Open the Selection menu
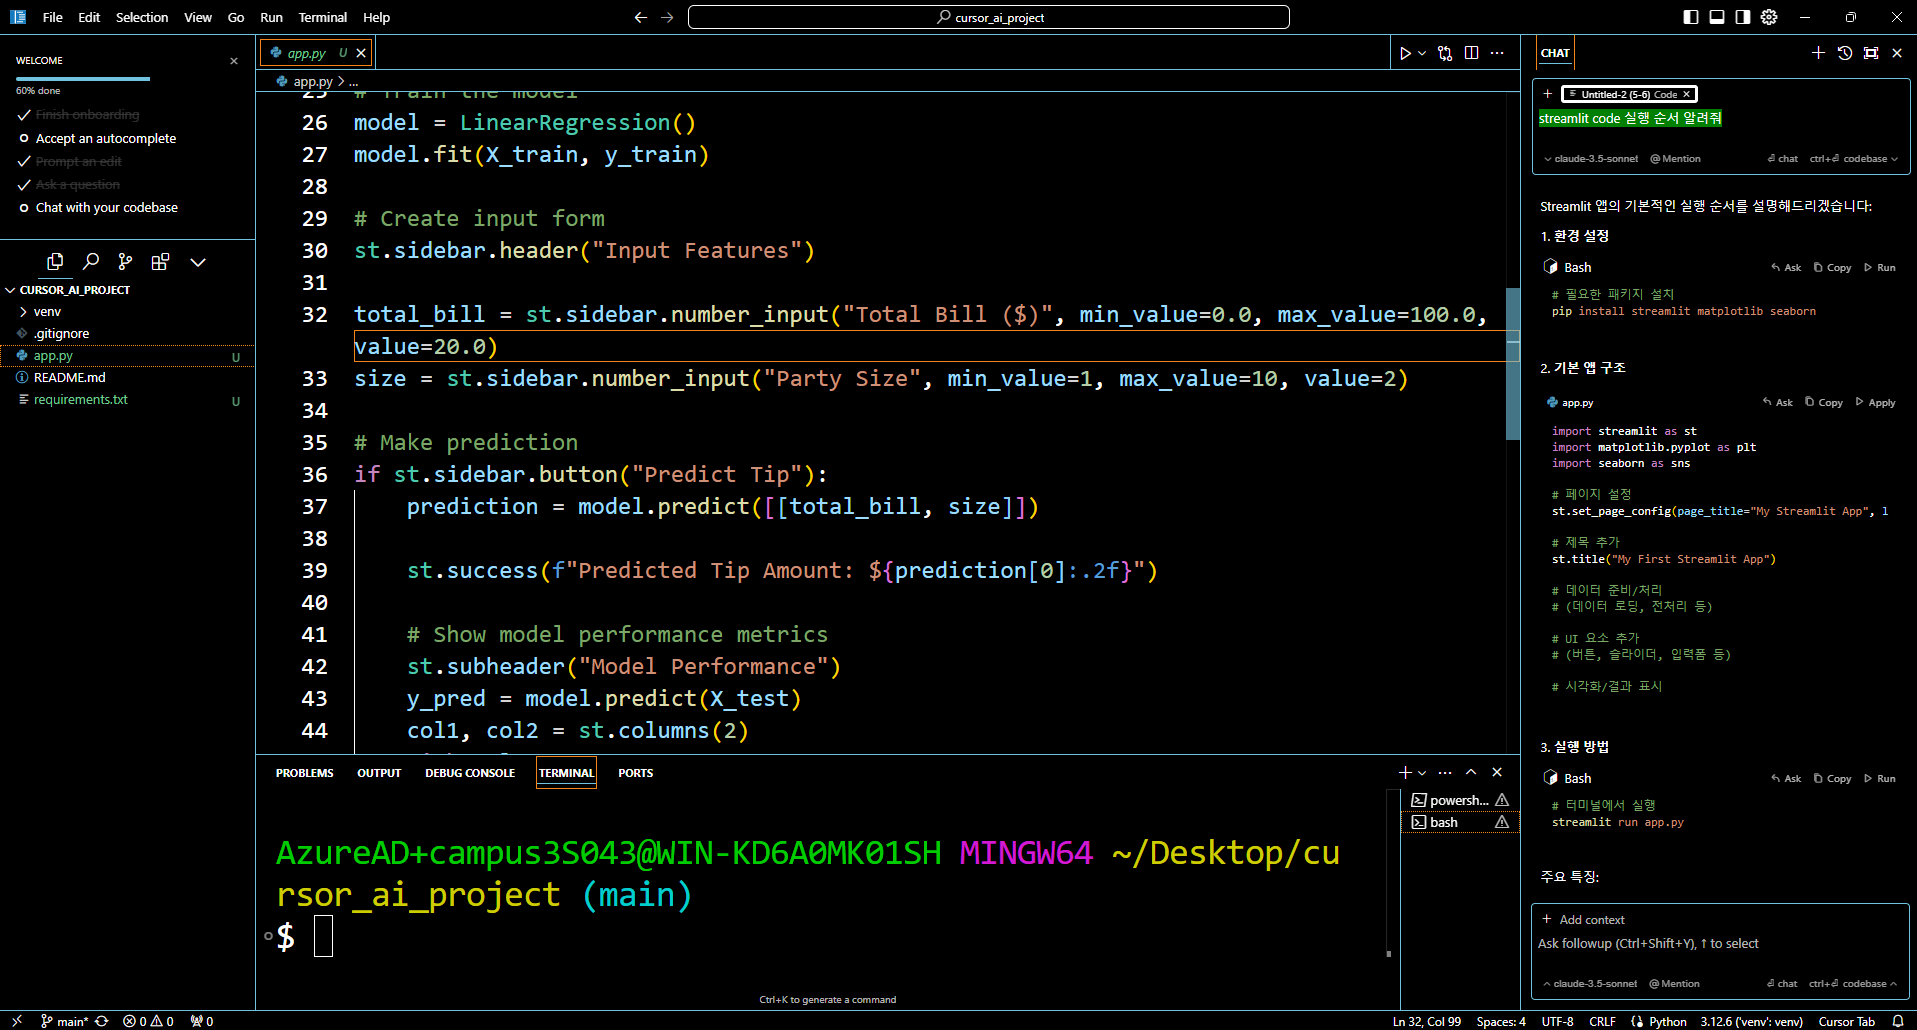This screenshot has width=1917, height=1030. 142,17
